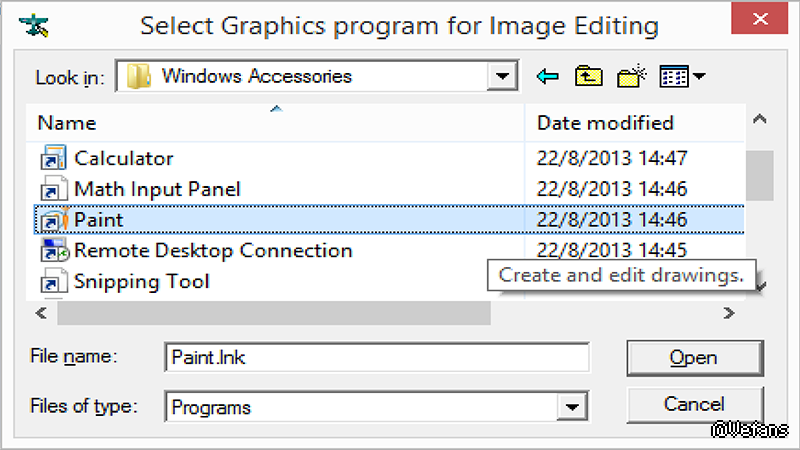The height and width of the screenshot is (450, 800).
Task: Click the vertical scrollbar thumb
Action: 760,175
